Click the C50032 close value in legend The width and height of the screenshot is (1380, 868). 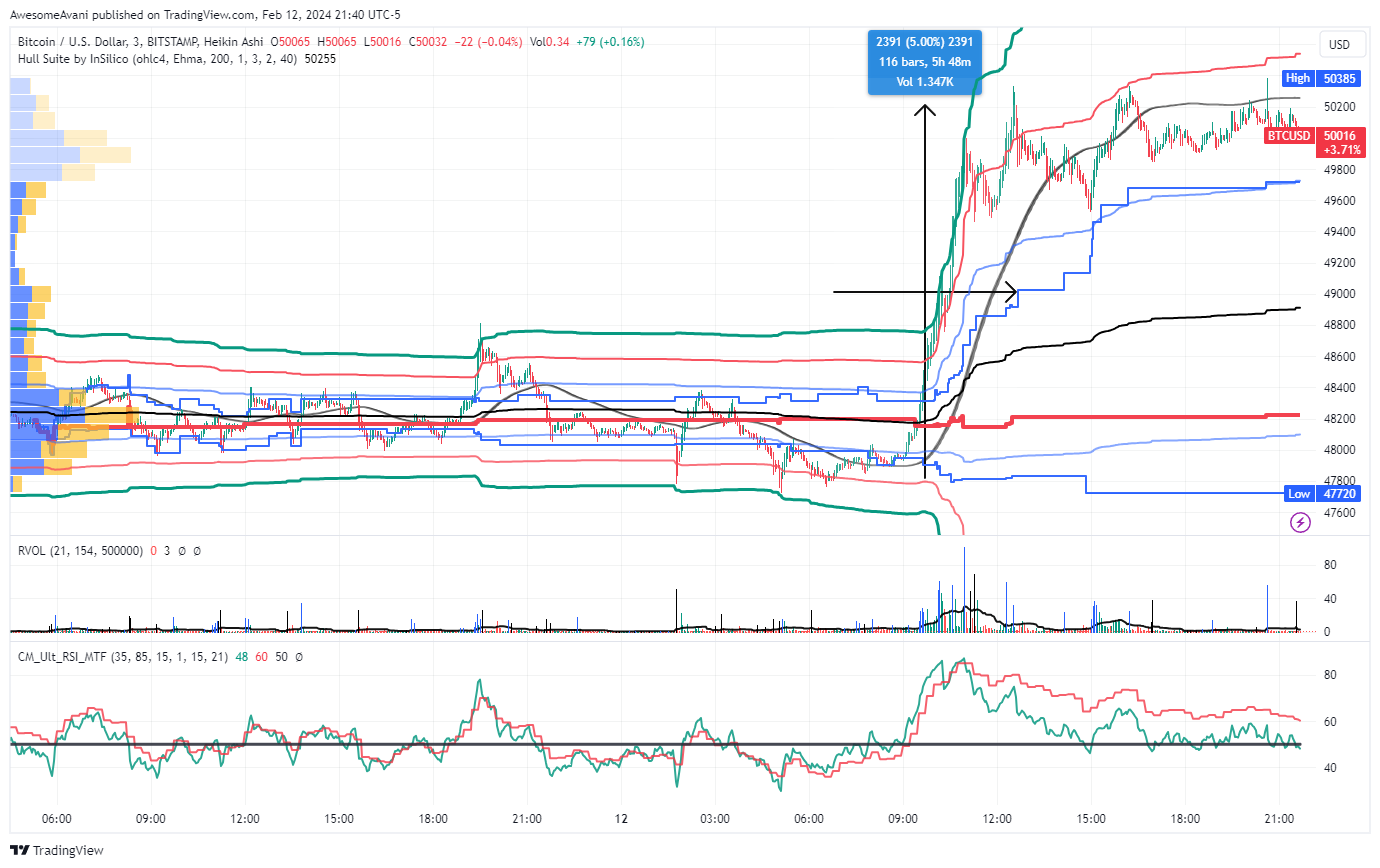(428, 42)
